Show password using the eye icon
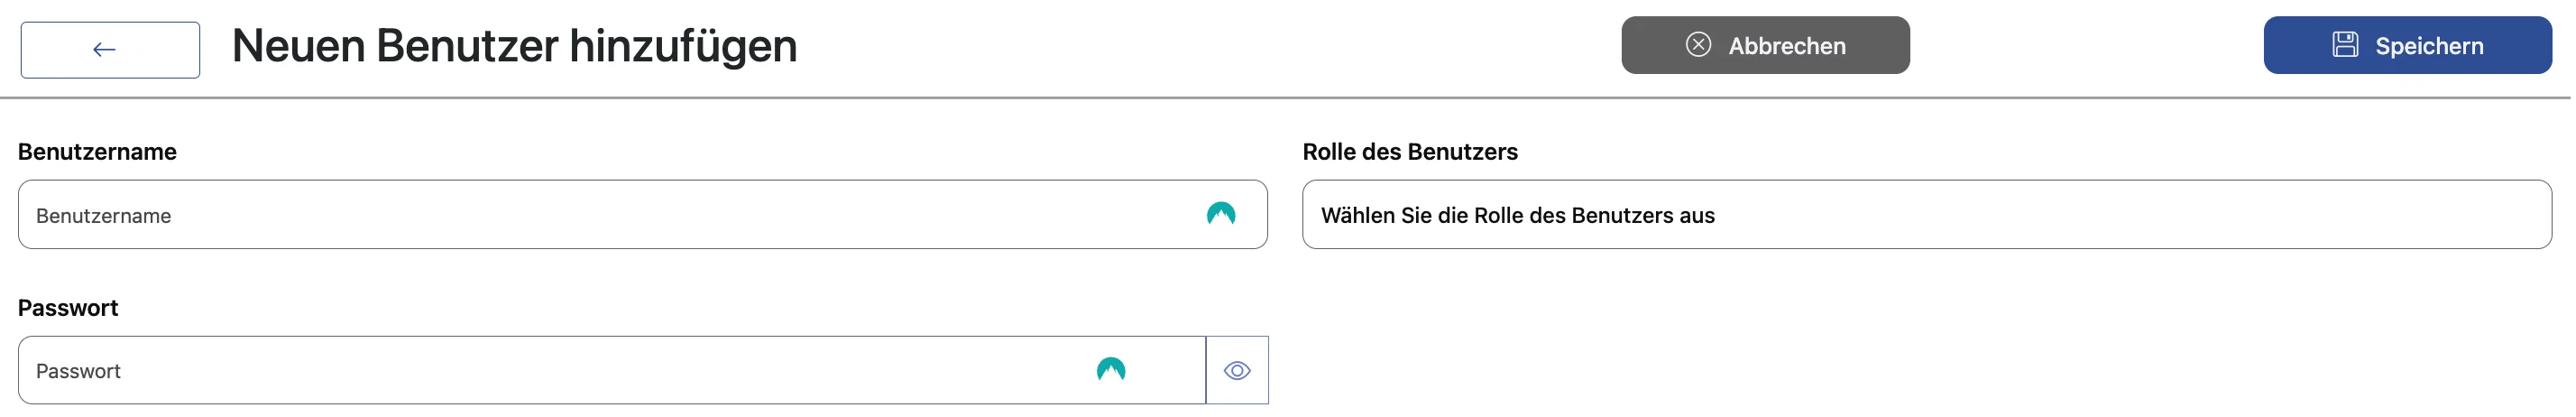Screen dimensions: 2576x417 click(1237, 371)
